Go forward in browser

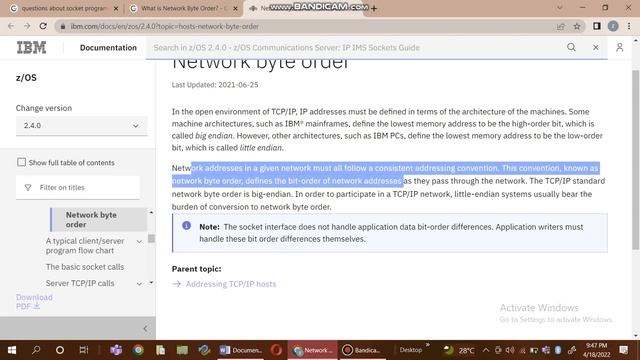27,26
